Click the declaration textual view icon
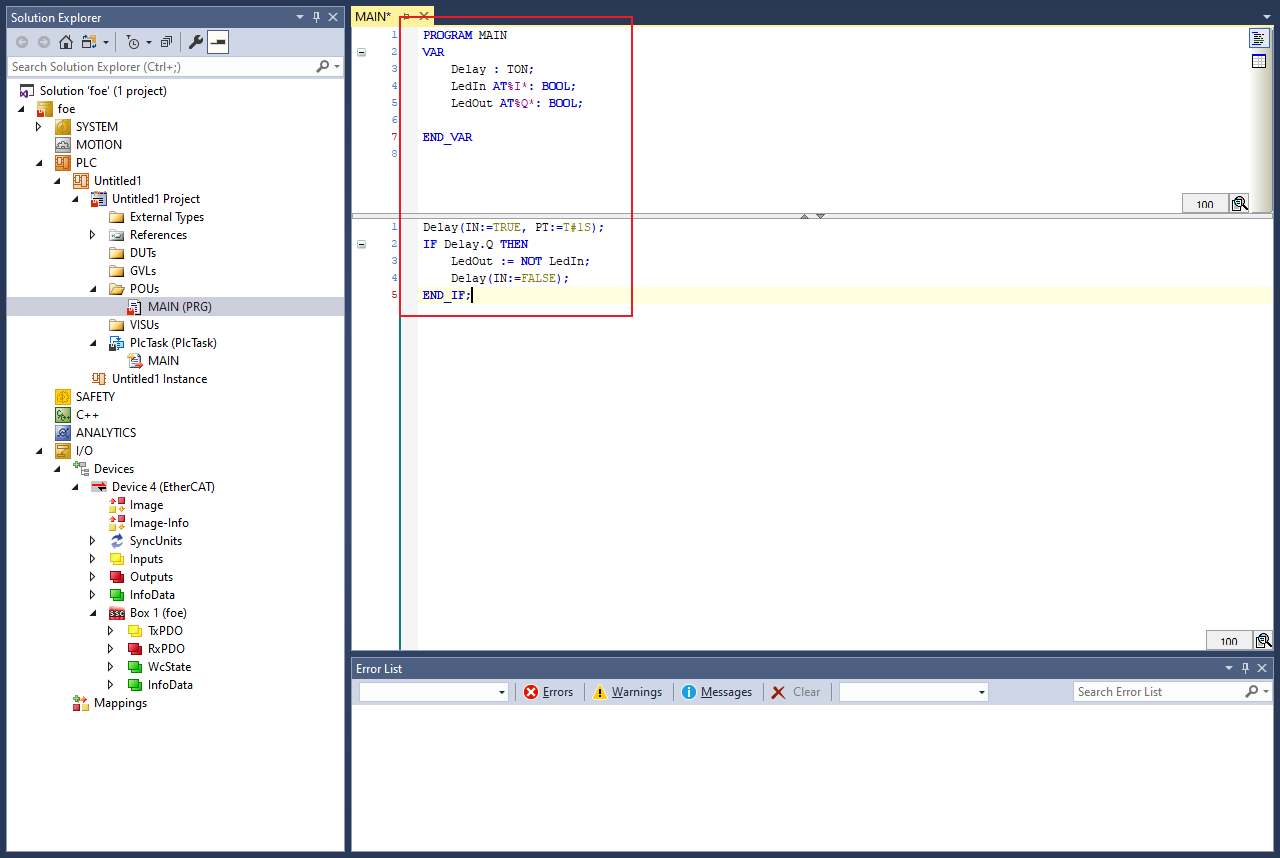Viewport: 1280px width, 858px height. click(1259, 38)
